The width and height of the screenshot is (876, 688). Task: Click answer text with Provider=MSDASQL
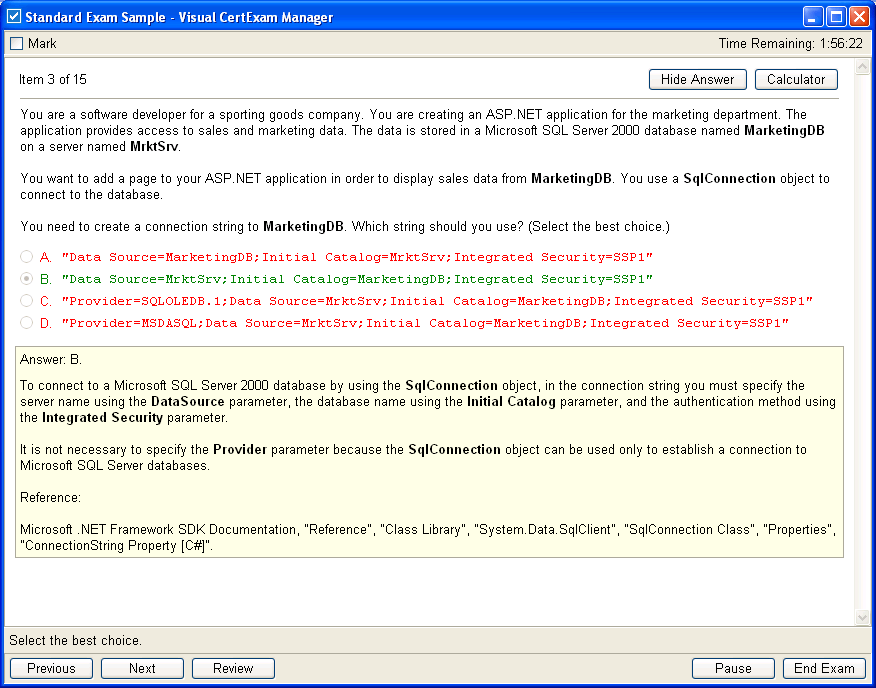tap(425, 322)
